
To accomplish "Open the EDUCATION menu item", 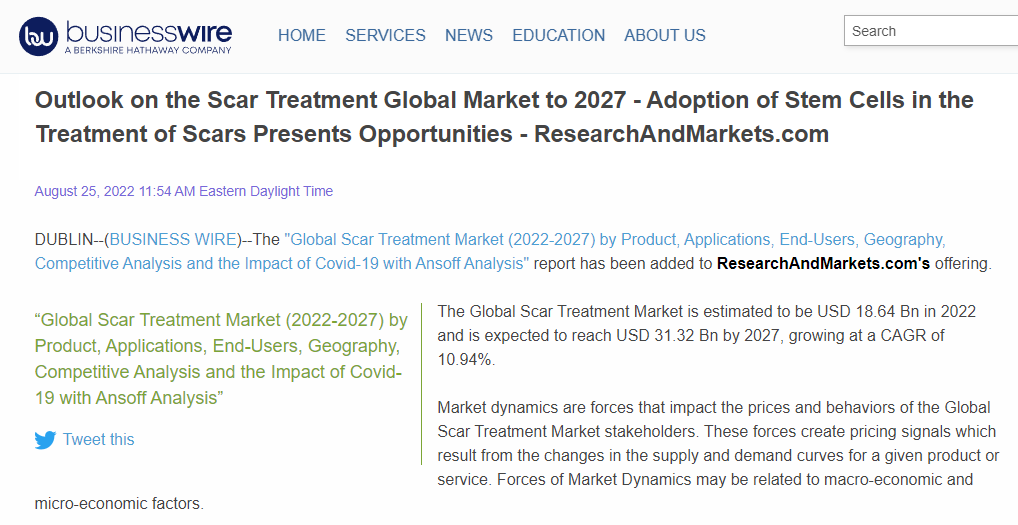I will (558, 35).
